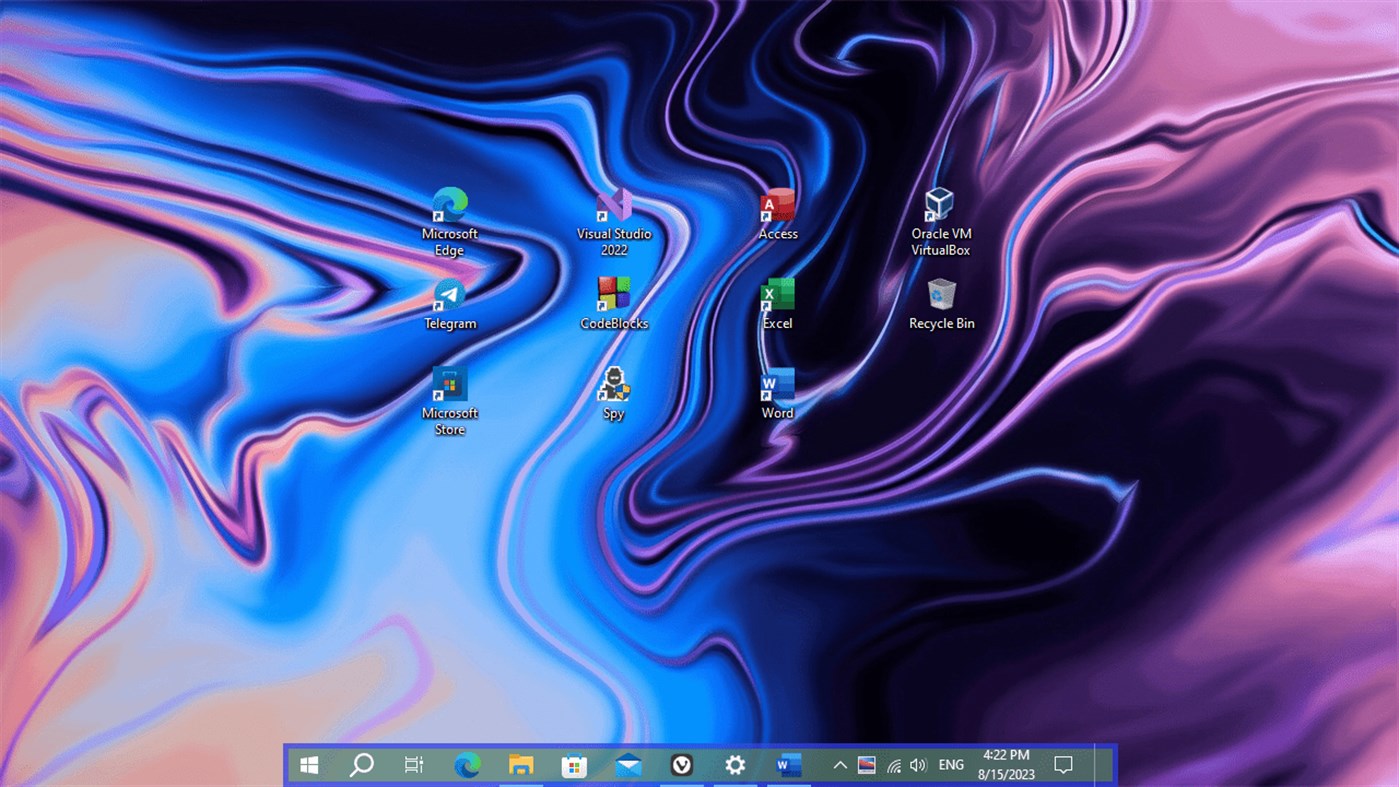Launch Excel from the desktop
The image size is (1399, 787).
[x=777, y=294]
